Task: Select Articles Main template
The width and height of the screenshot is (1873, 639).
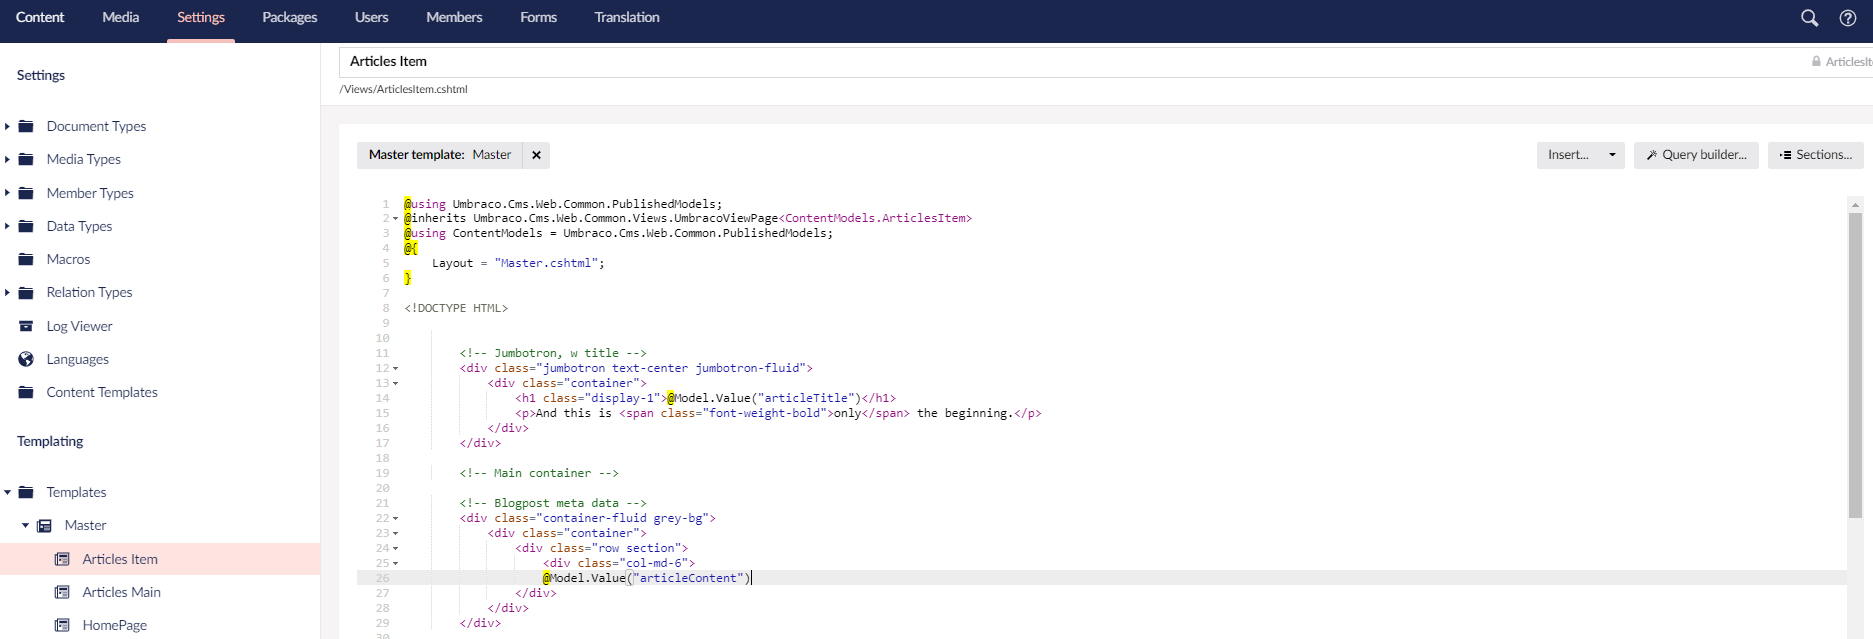Action: (x=121, y=592)
